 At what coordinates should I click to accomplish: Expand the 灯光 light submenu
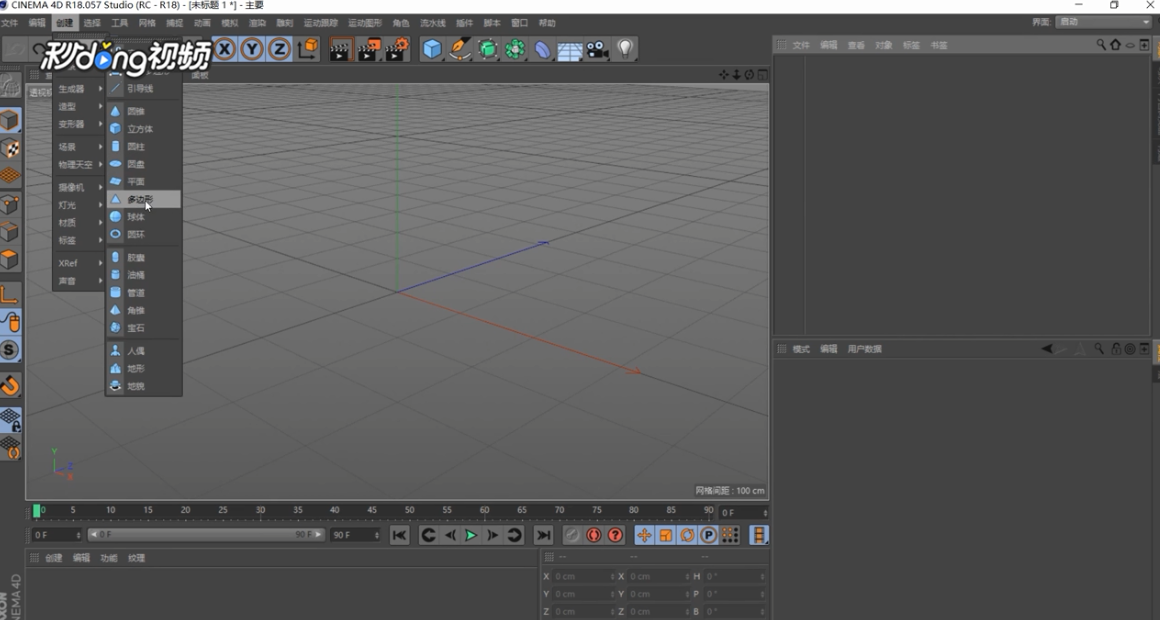point(79,205)
